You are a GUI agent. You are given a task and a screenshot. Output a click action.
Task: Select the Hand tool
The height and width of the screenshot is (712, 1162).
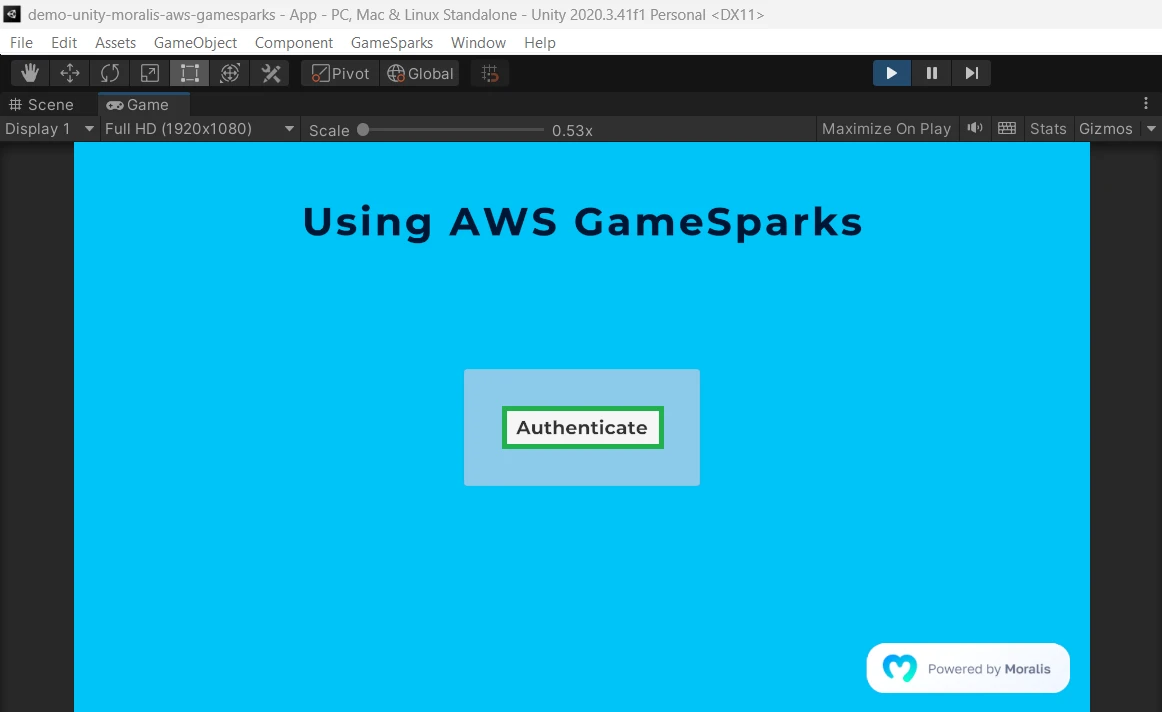click(x=30, y=73)
